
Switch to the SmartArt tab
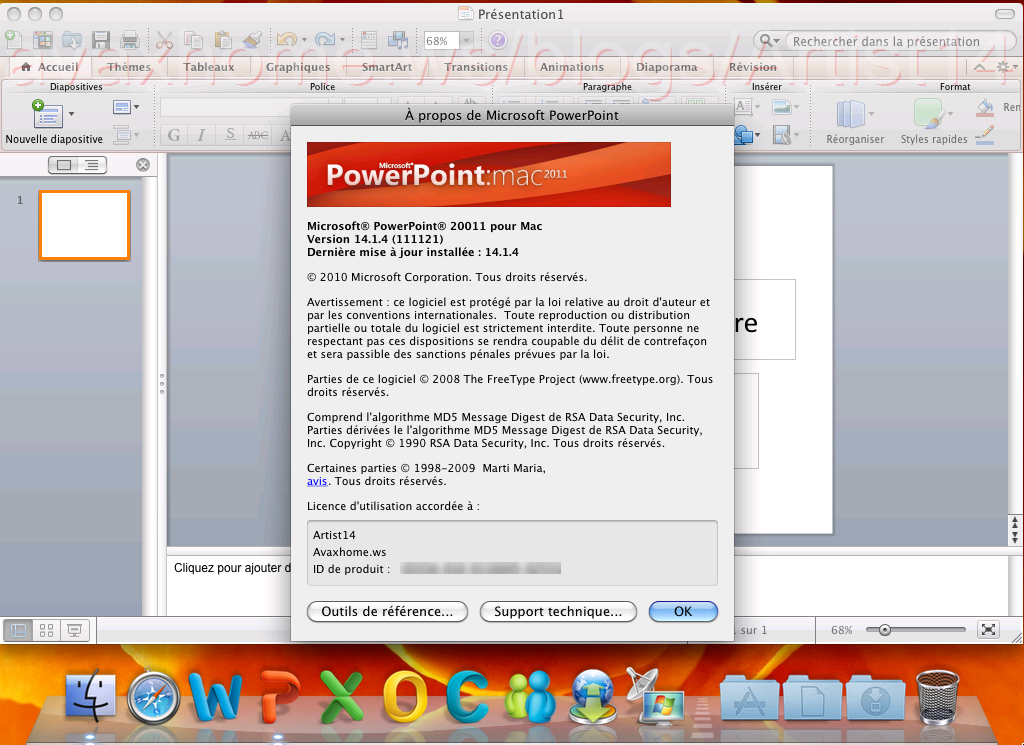point(387,67)
